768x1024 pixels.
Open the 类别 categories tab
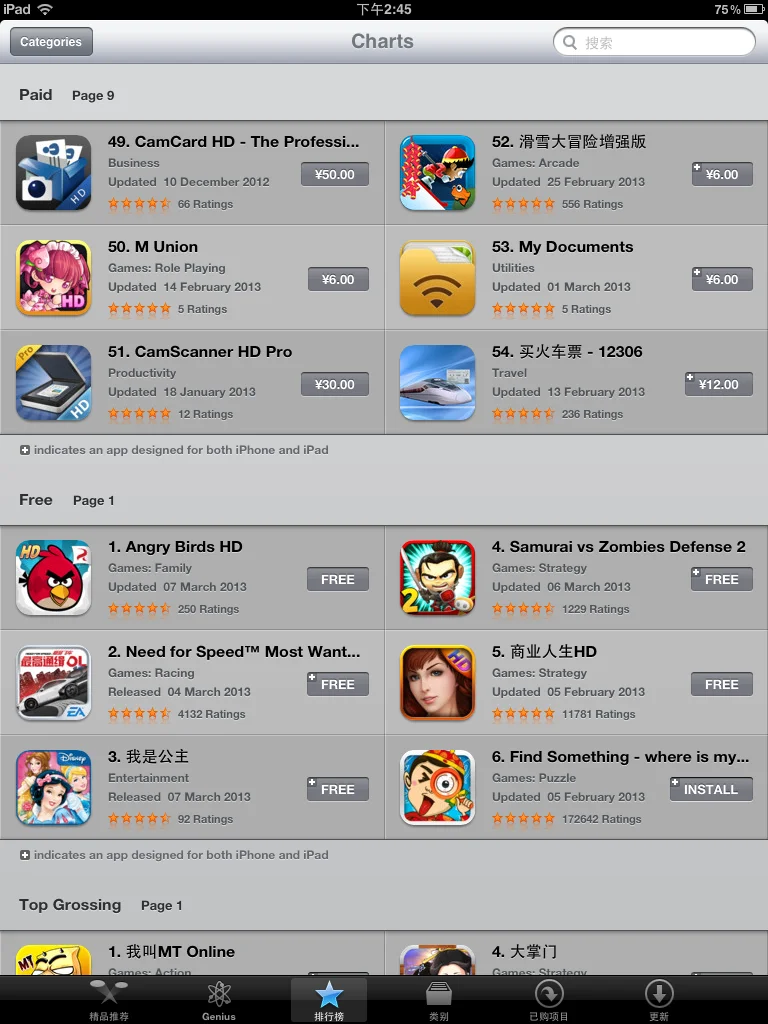tap(439, 1000)
